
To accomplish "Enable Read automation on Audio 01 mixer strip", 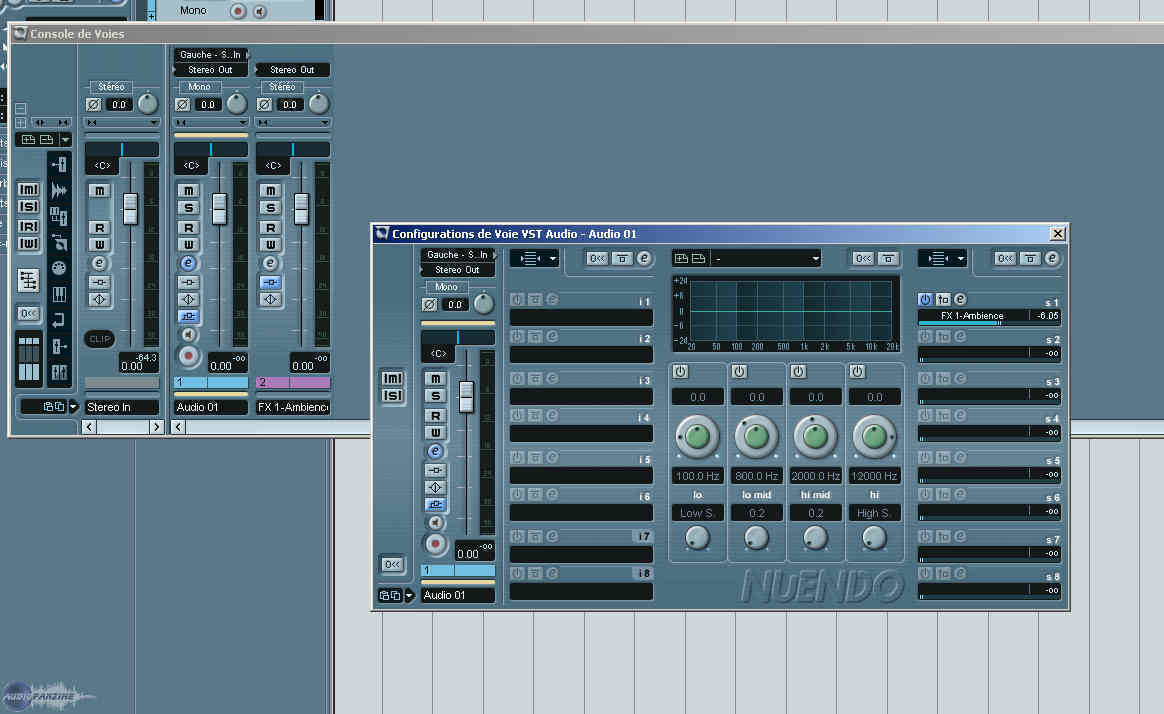I will 189,228.
